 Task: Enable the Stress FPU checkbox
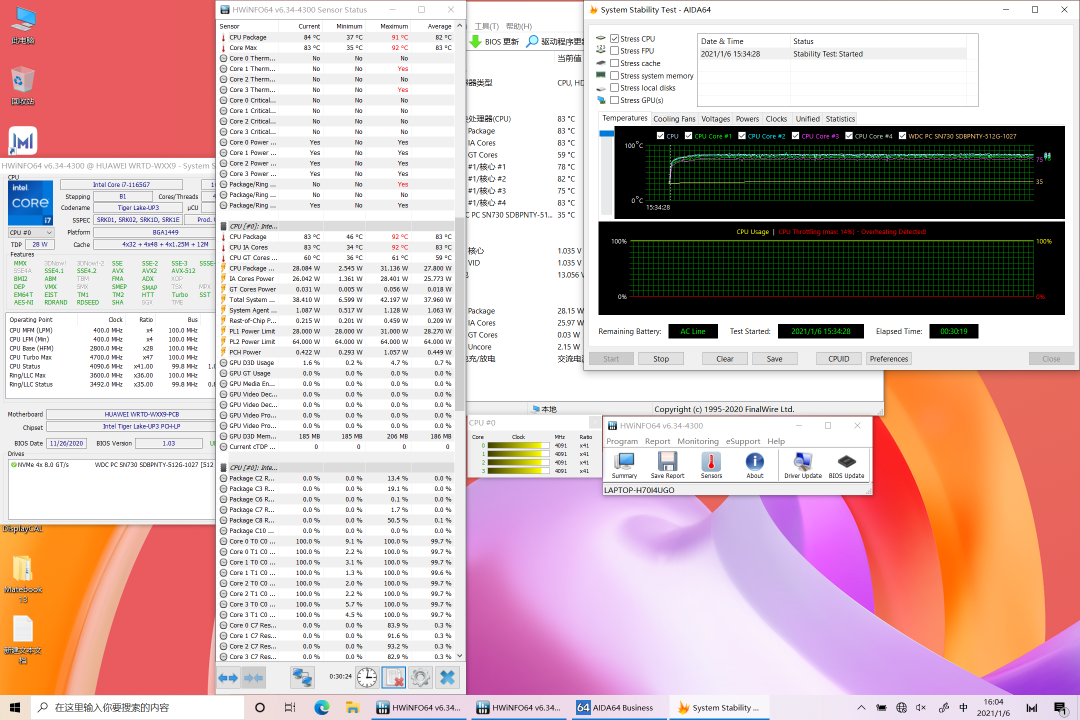[614, 51]
